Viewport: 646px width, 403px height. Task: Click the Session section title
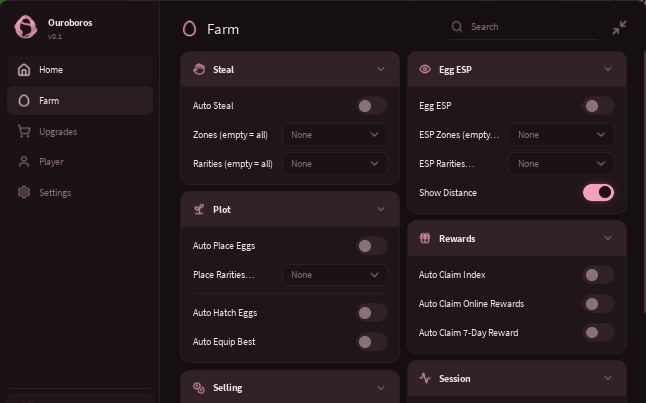[454, 379]
